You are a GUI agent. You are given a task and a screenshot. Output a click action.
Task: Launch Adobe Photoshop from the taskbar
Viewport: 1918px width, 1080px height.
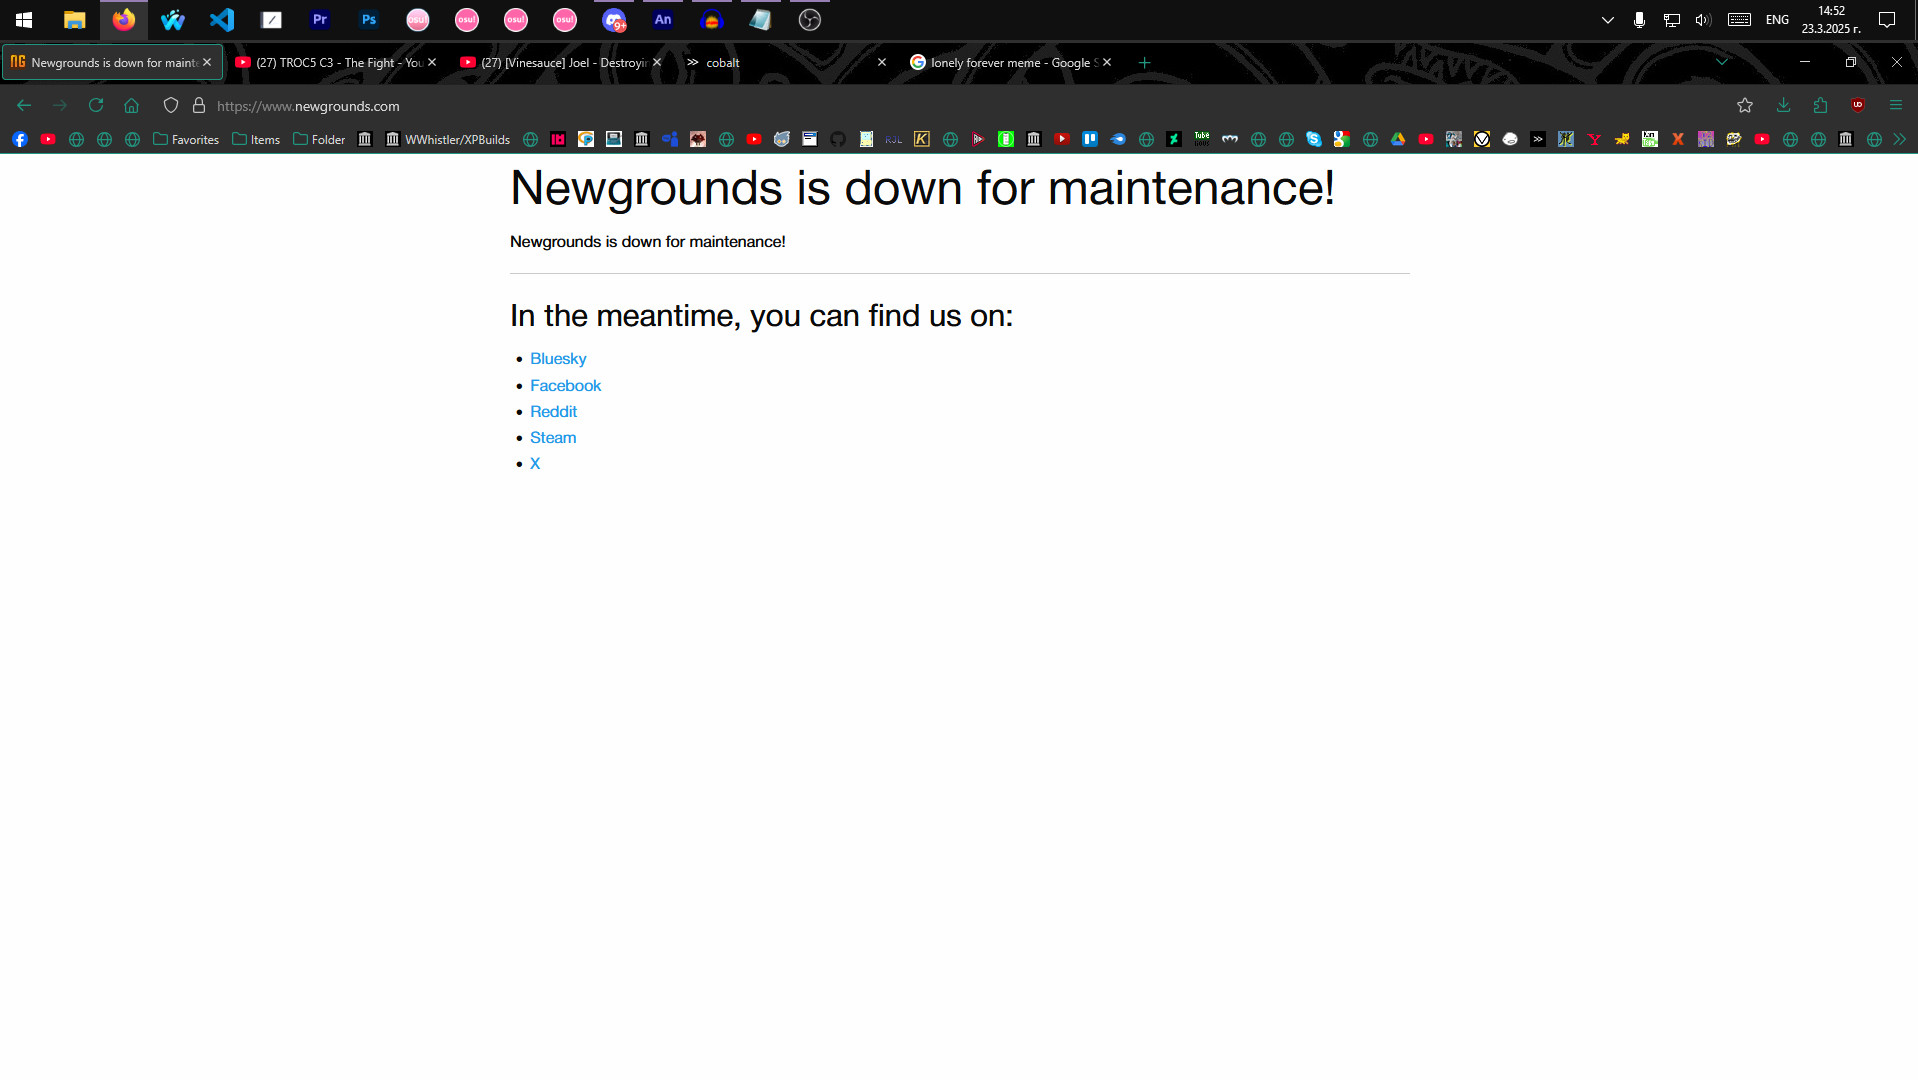point(369,20)
